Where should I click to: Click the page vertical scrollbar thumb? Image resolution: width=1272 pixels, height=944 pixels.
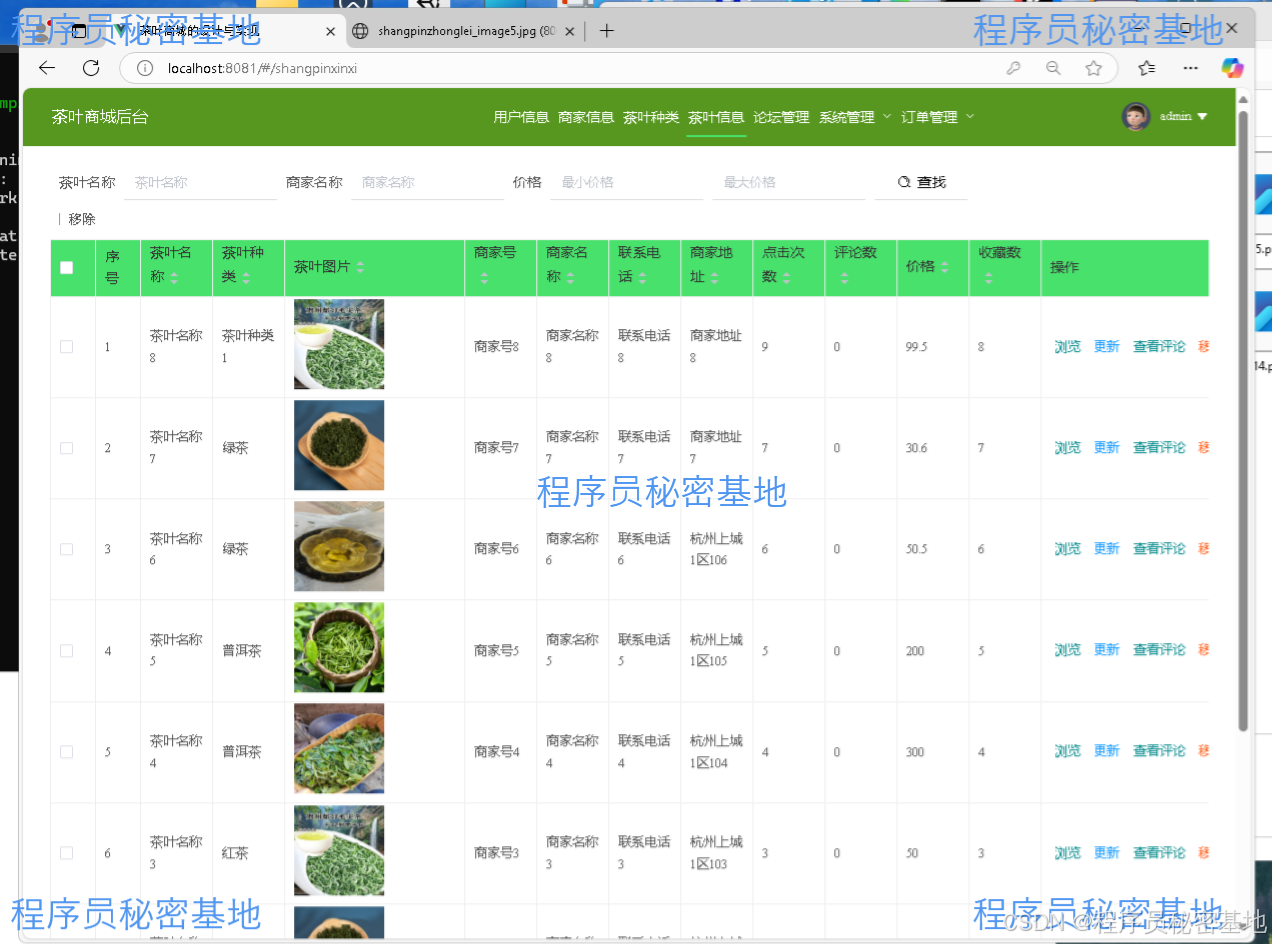tap(1243, 420)
